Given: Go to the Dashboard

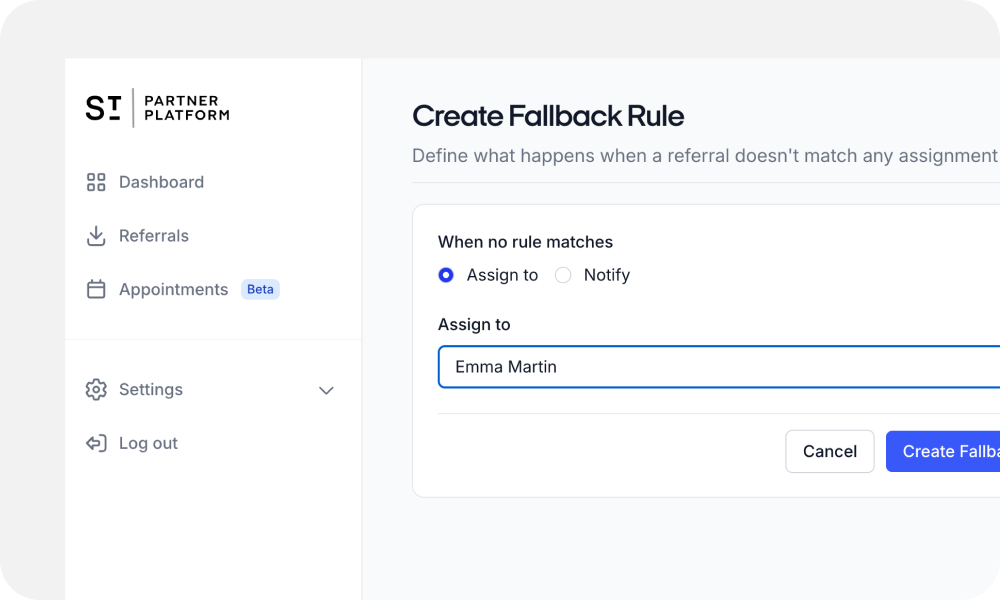Looking at the screenshot, I should pos(161,182).
